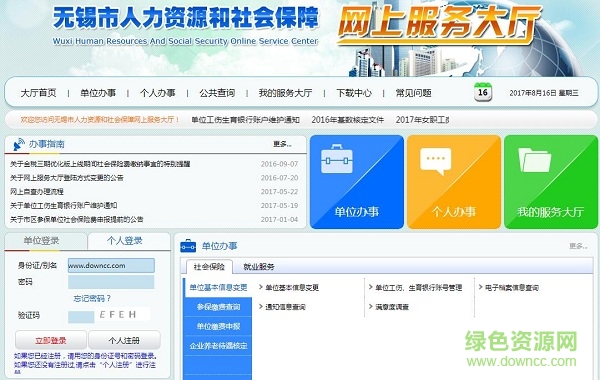Click the 忘记密码? link
Image resolution: width=600 pixels, height=380 pixels.
coord(92,298)
